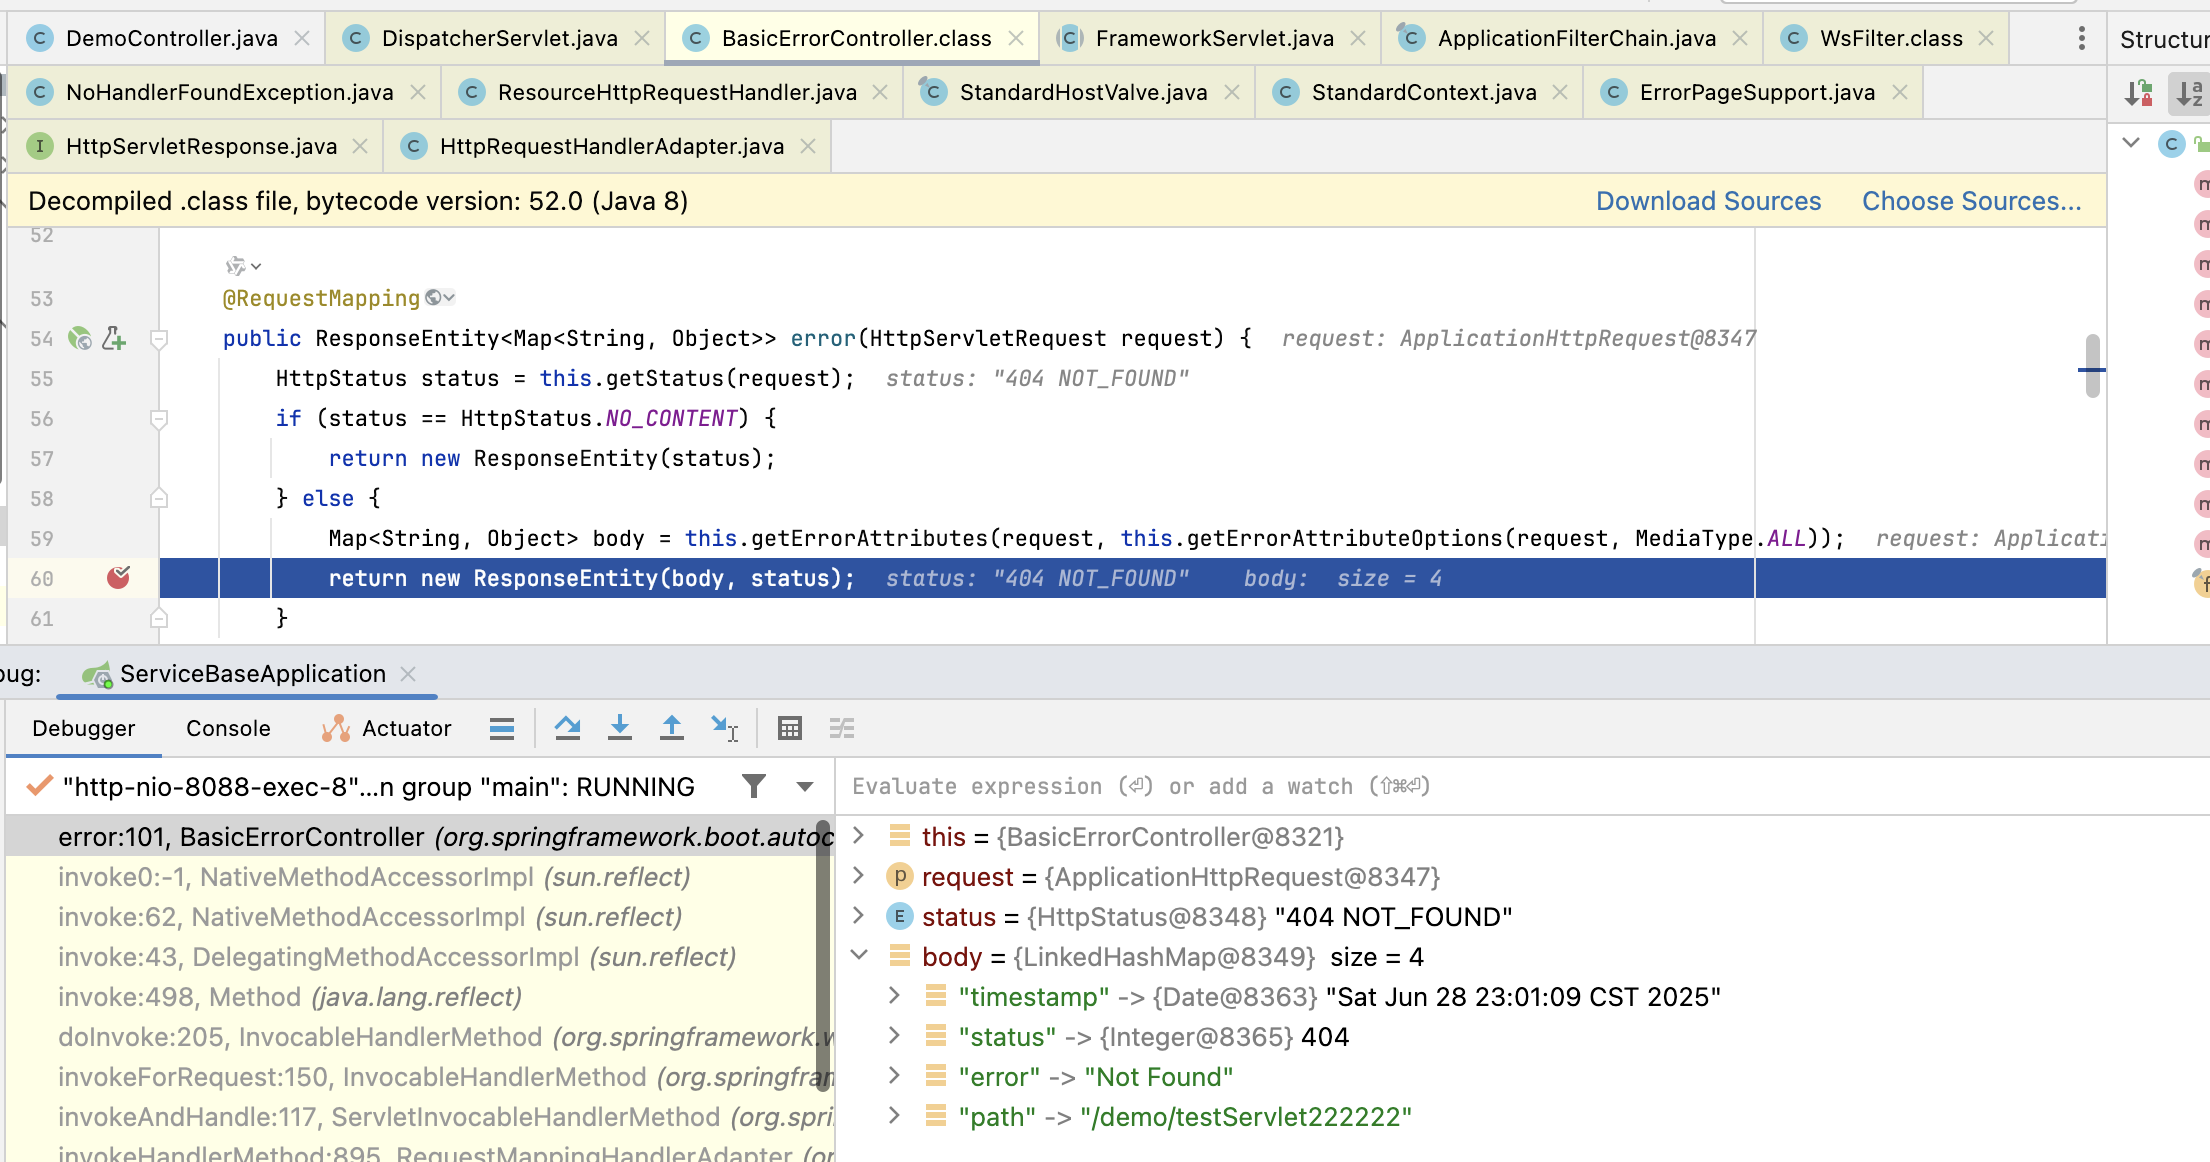Screen dimensions: 2210x1162
Task: Click the Choose Sources link
Action: click(x=1971, y=201)
